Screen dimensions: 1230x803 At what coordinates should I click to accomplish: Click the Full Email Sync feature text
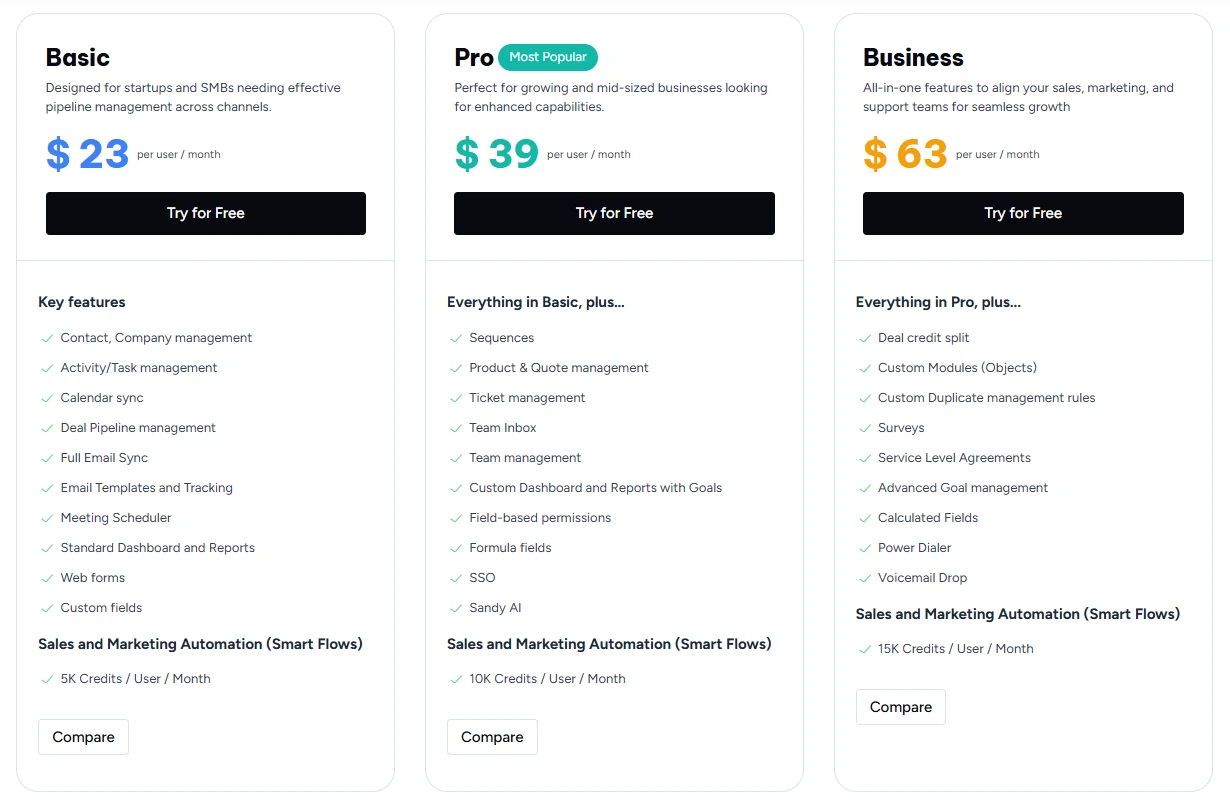(104, 458)
